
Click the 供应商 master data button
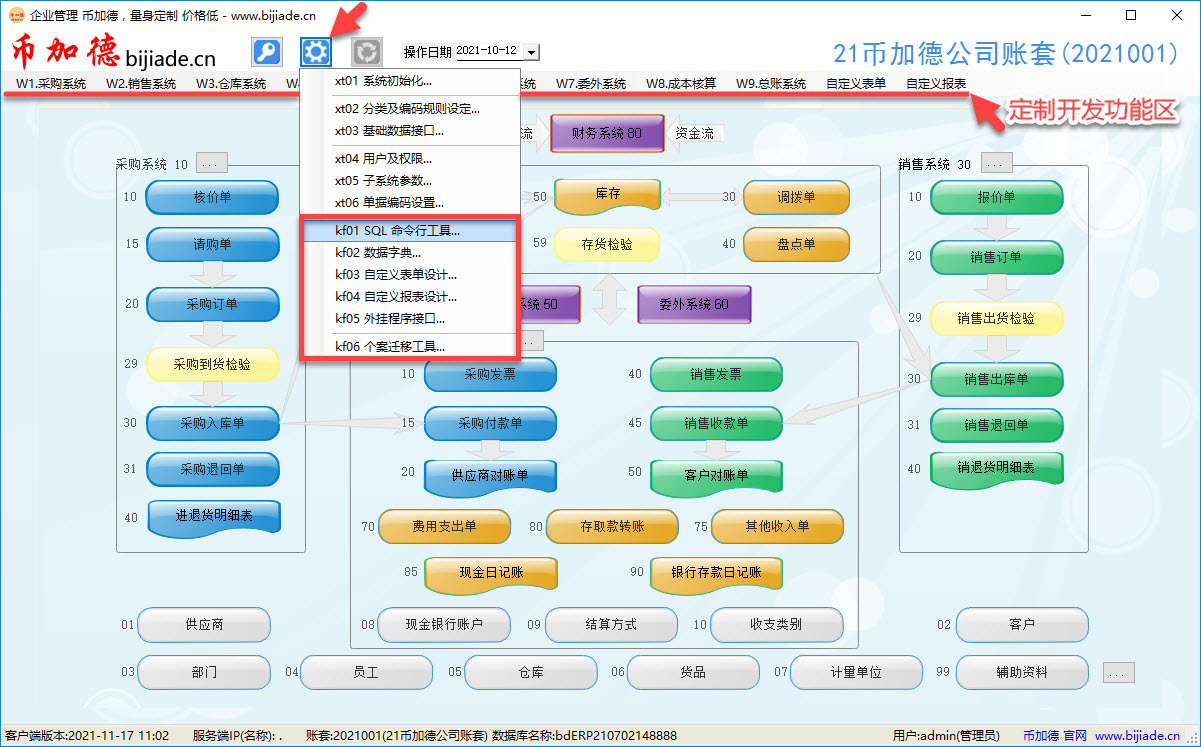204,625
